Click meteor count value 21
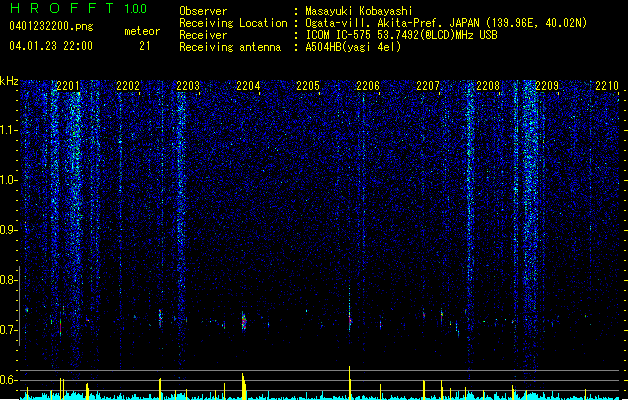 pos(145,46)
